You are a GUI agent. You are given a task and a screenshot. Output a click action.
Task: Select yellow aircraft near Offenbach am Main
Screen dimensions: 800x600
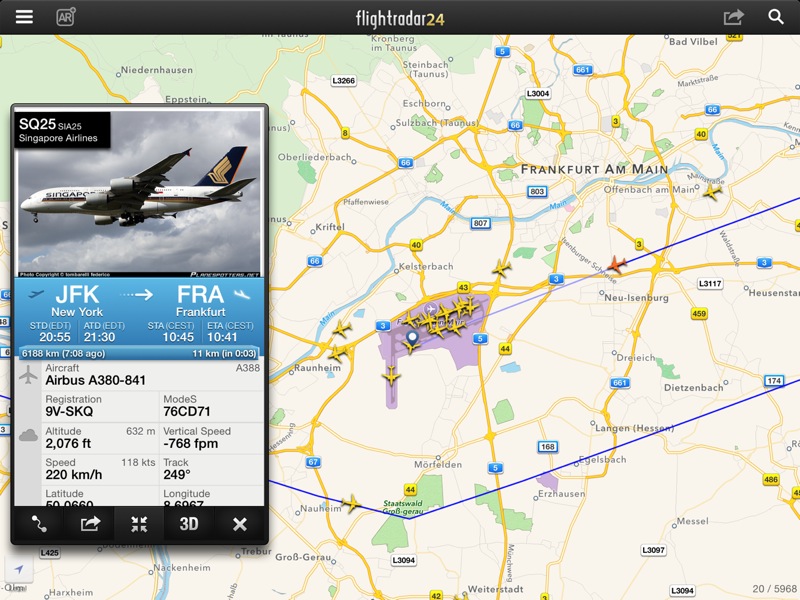tap(712, 192)
